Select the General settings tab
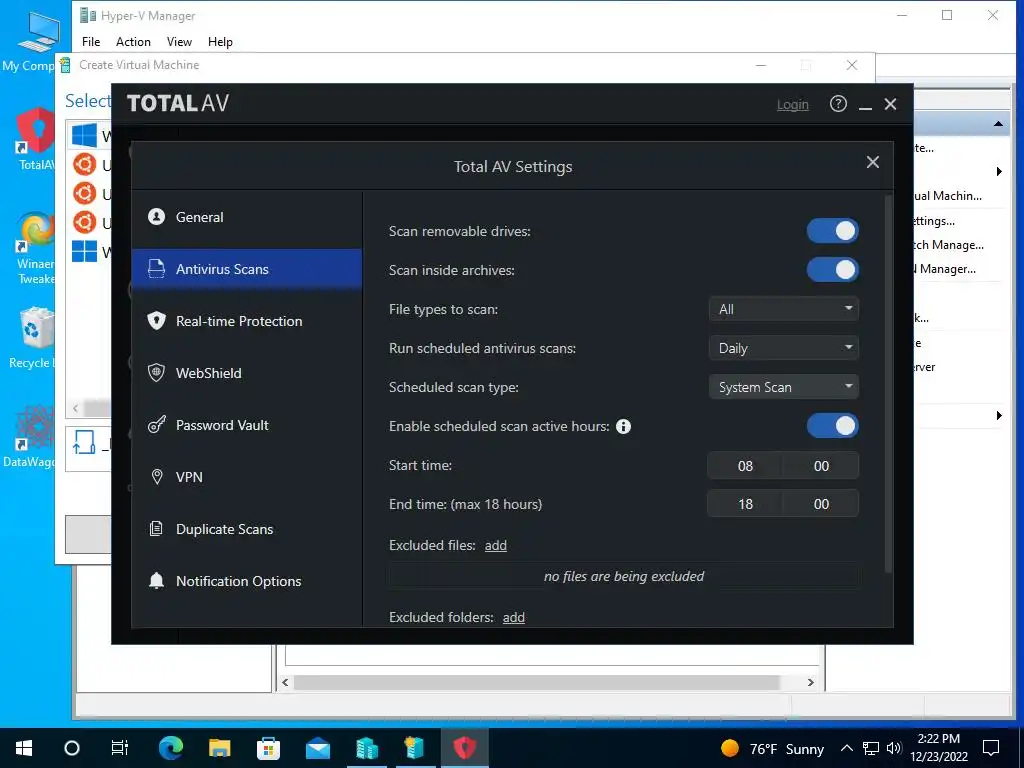 (x=247, y=217)
